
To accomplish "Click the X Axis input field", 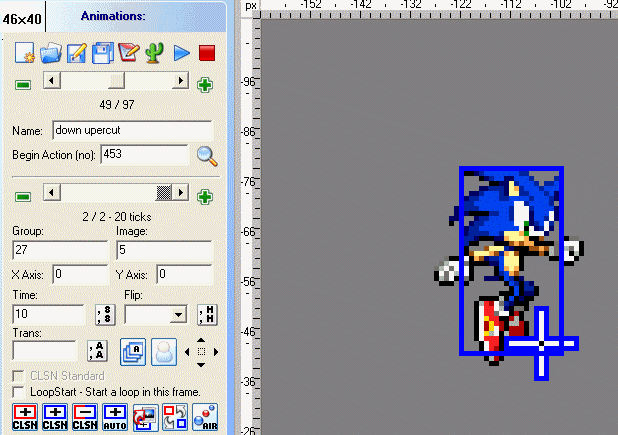I will click(x=80, y=274).
